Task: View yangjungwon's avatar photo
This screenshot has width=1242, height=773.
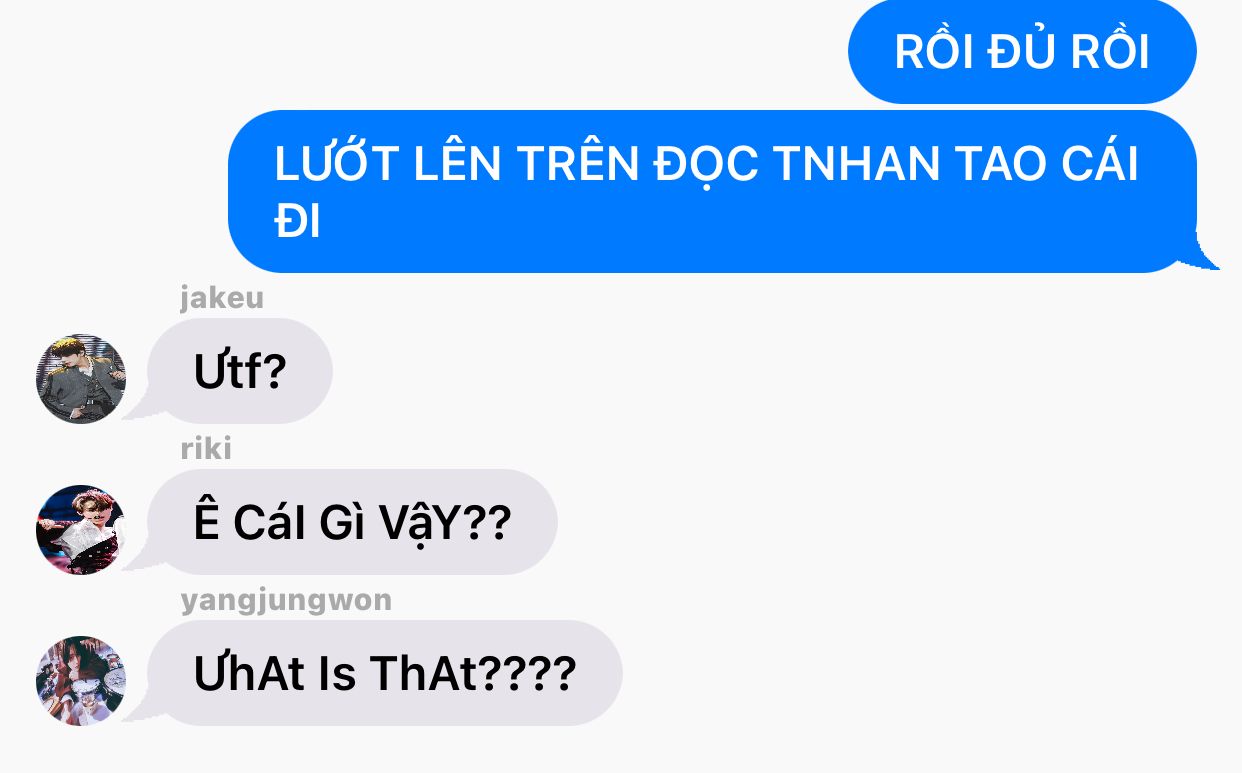Action: coord(81,681)
